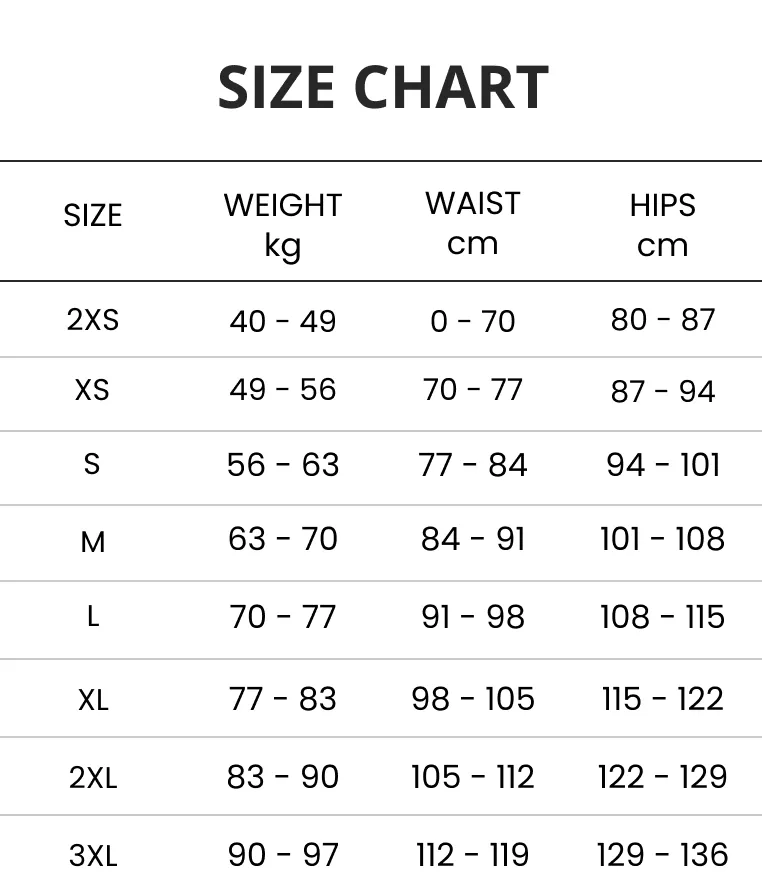Select the SIZE column header

click(x=92, y=216)
